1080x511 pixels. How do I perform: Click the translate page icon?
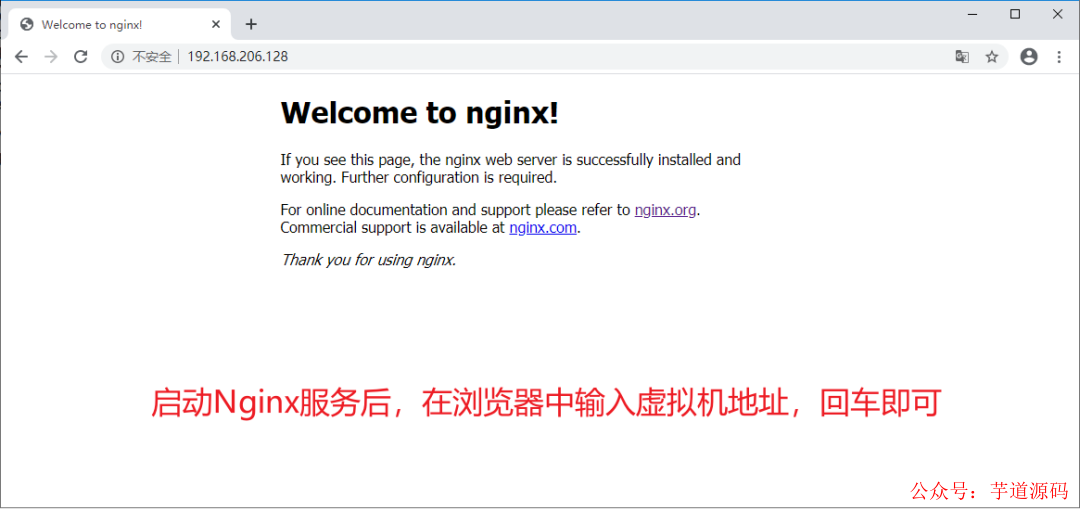pyautogui.click(x=962, y=57)
